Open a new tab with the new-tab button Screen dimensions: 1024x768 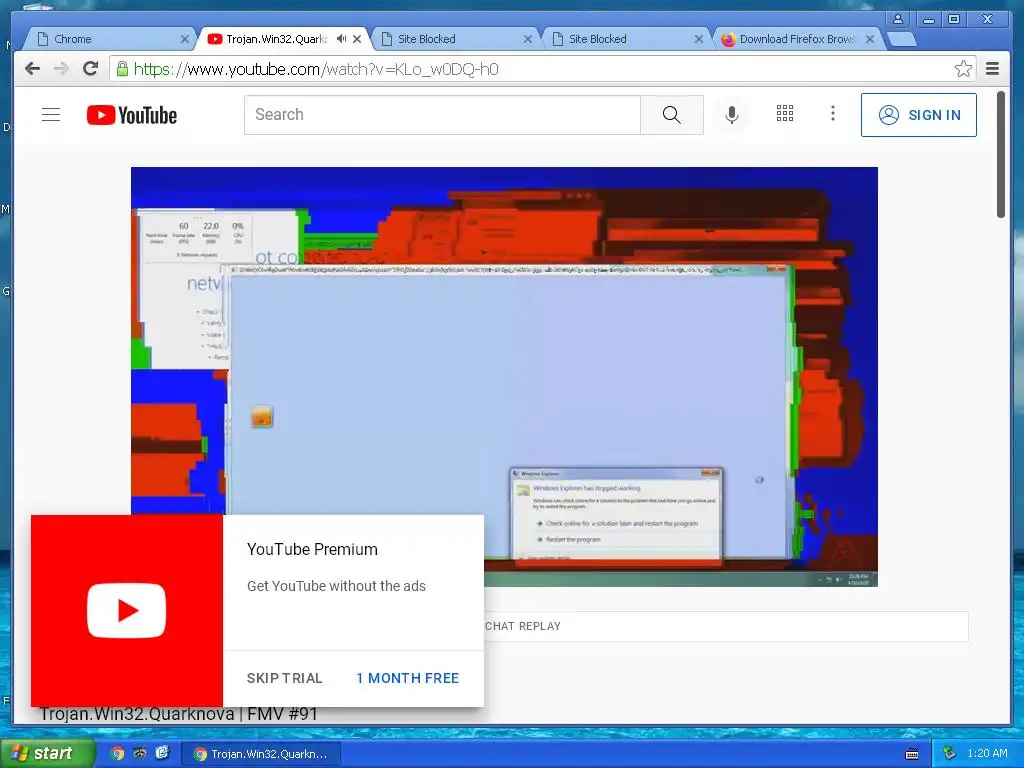[x=903, y=40]
